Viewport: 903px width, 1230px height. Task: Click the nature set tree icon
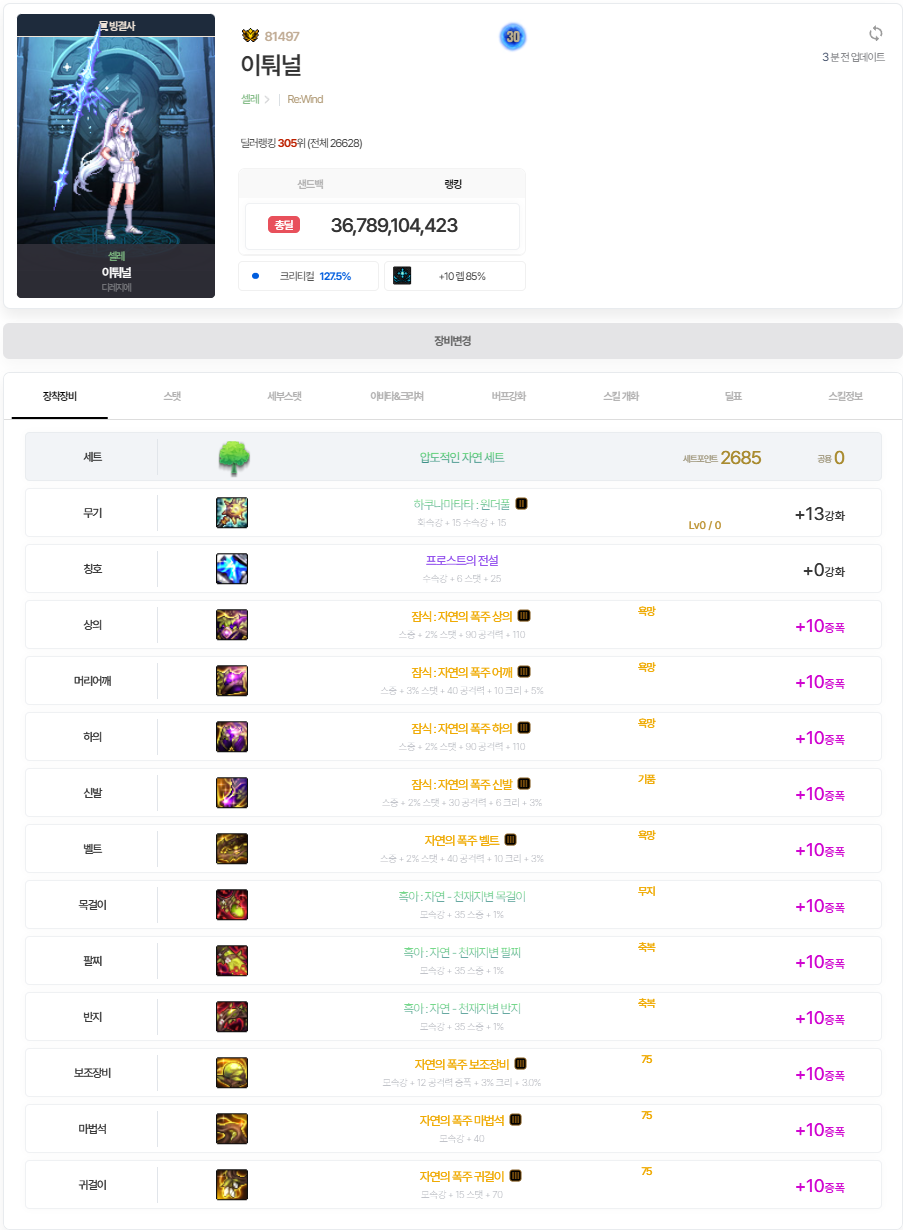(x=233, y=458)
